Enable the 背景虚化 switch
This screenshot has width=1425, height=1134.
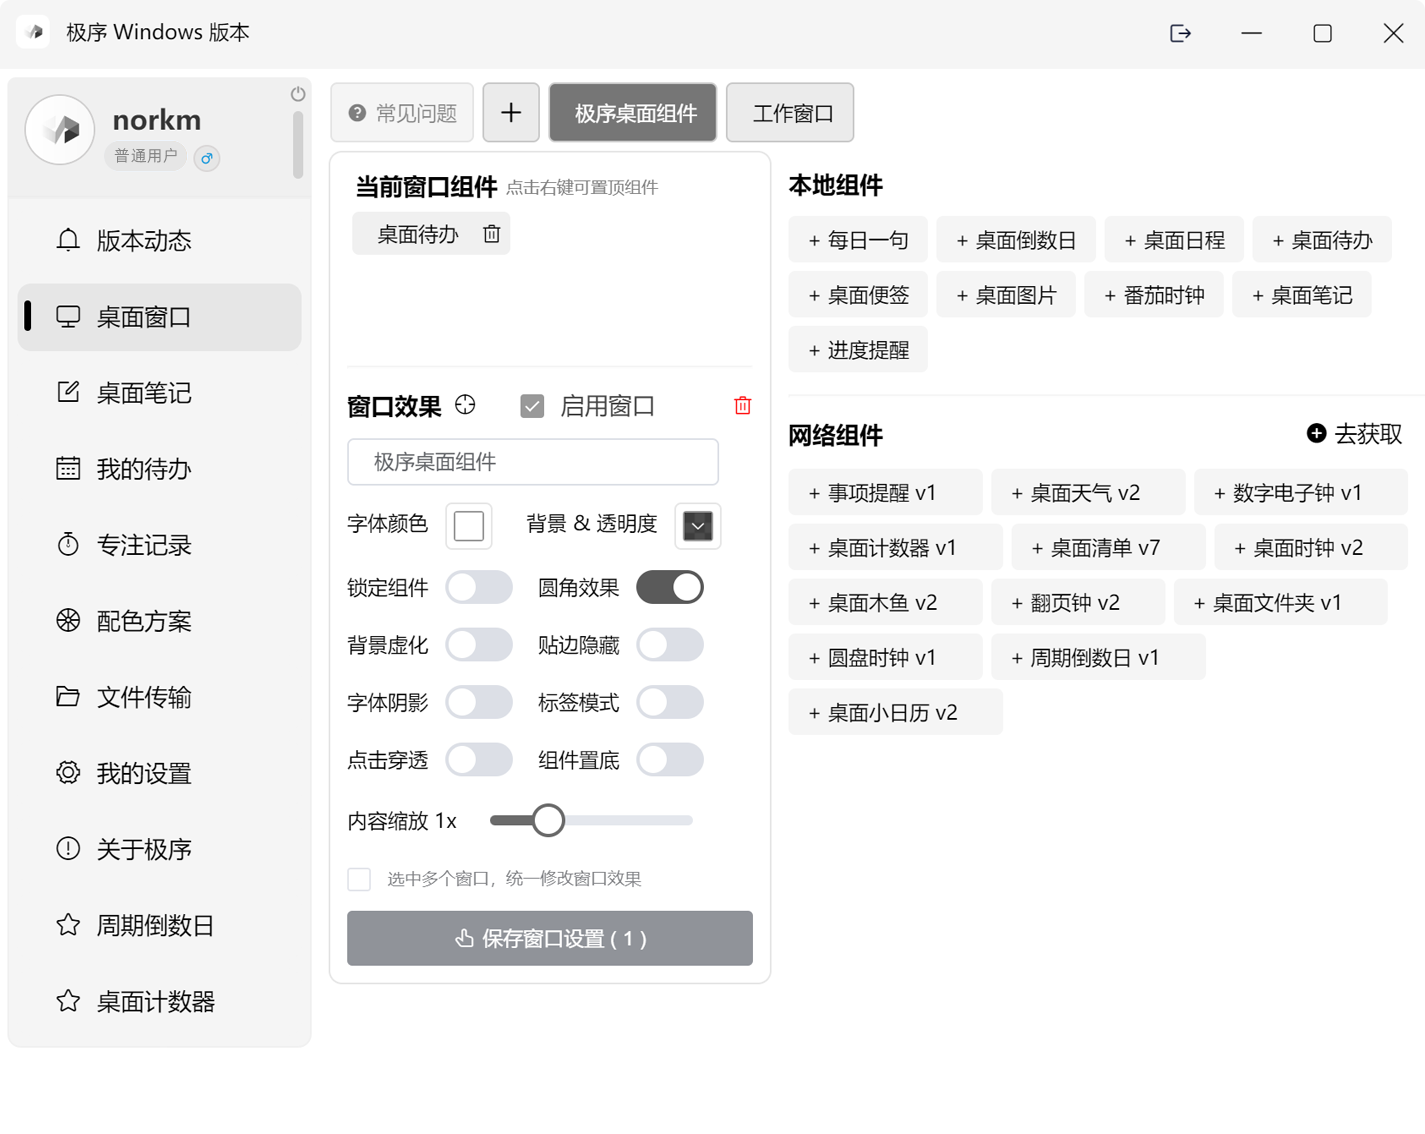tap(479, 645)
